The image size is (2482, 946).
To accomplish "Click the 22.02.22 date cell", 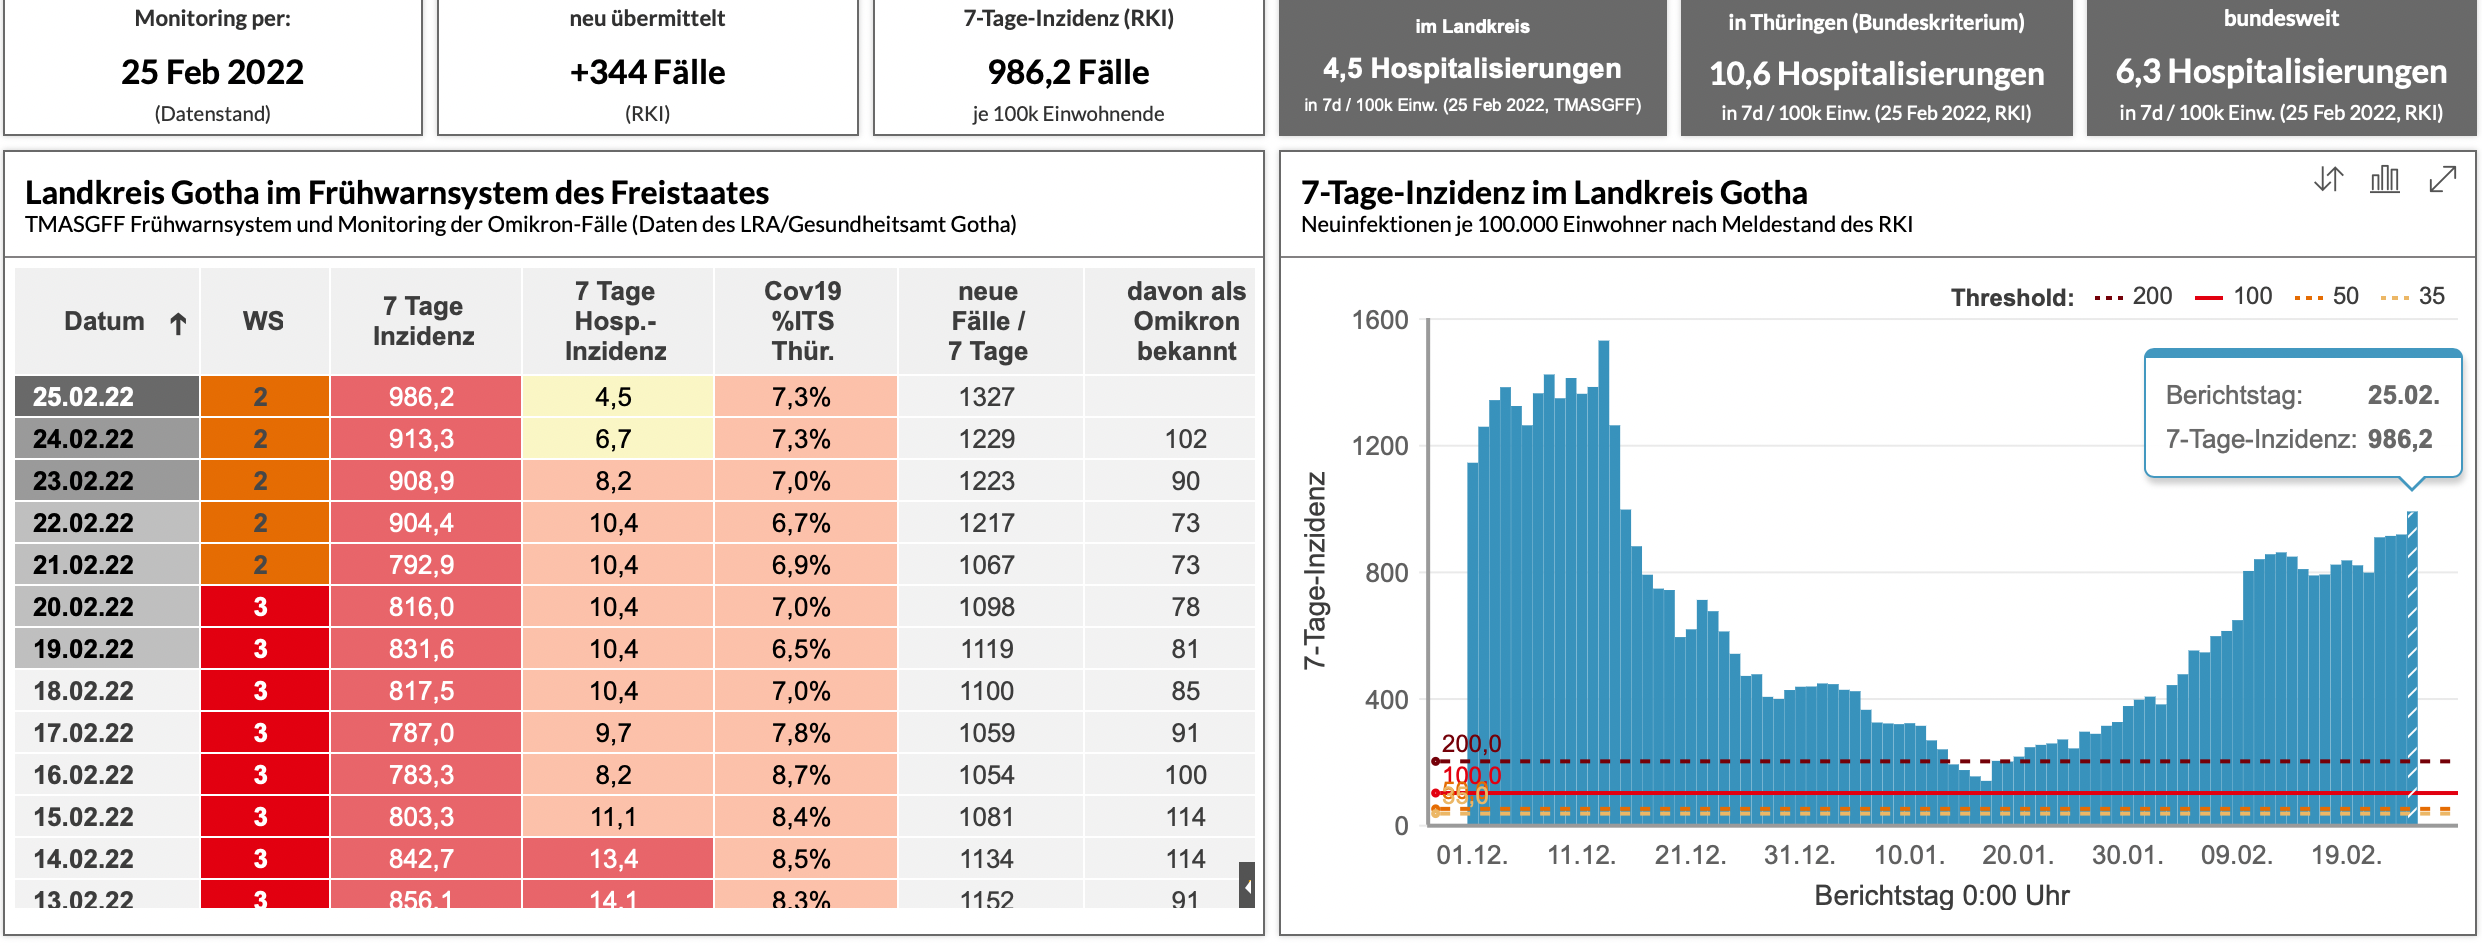I will 108,522.
